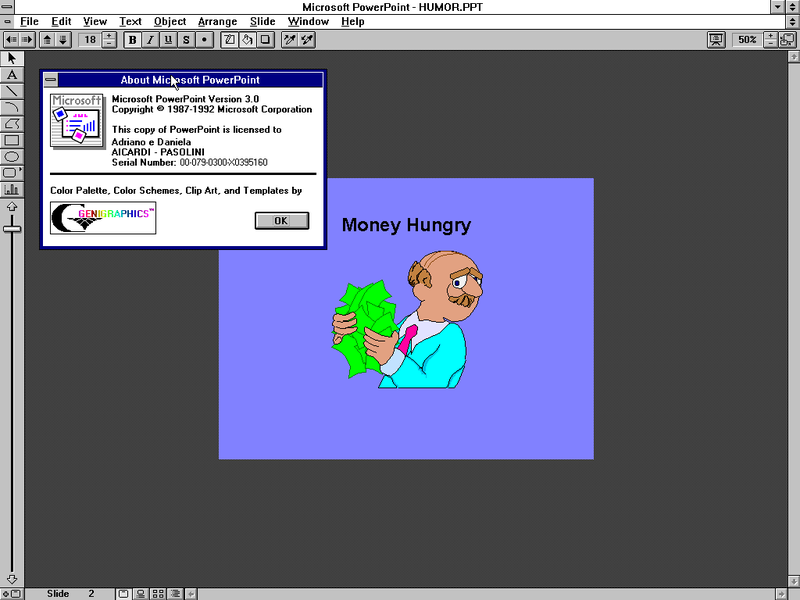Click the Promote (outdent left) toolbar button
This screenshot has height=600, width=800.
point(11,39)
